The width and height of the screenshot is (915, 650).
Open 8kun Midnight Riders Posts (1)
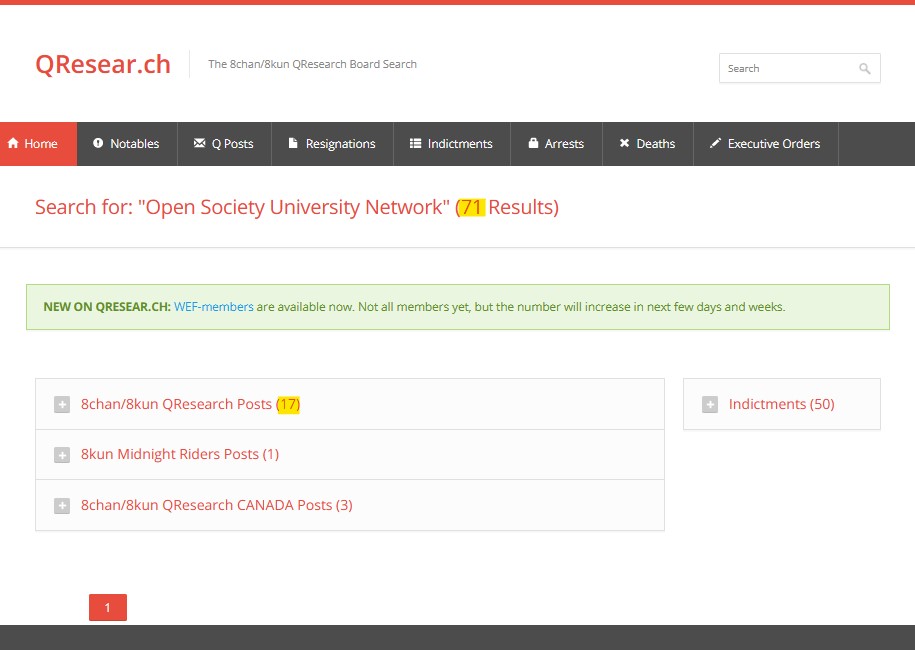tap(180, 455)
